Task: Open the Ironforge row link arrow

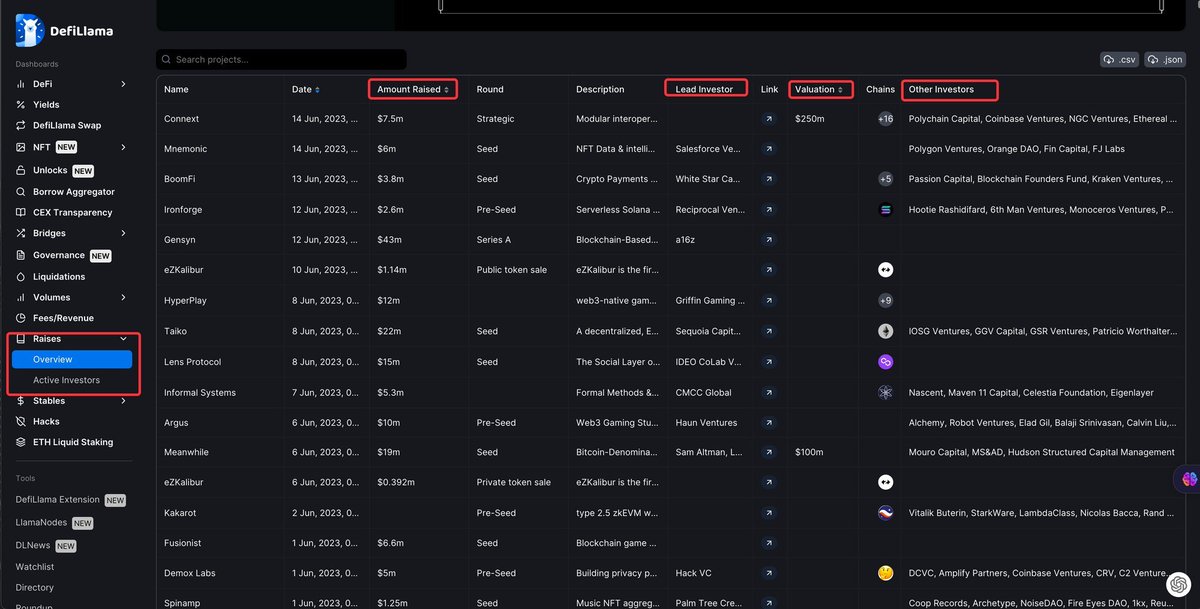Action: point(768,210)
